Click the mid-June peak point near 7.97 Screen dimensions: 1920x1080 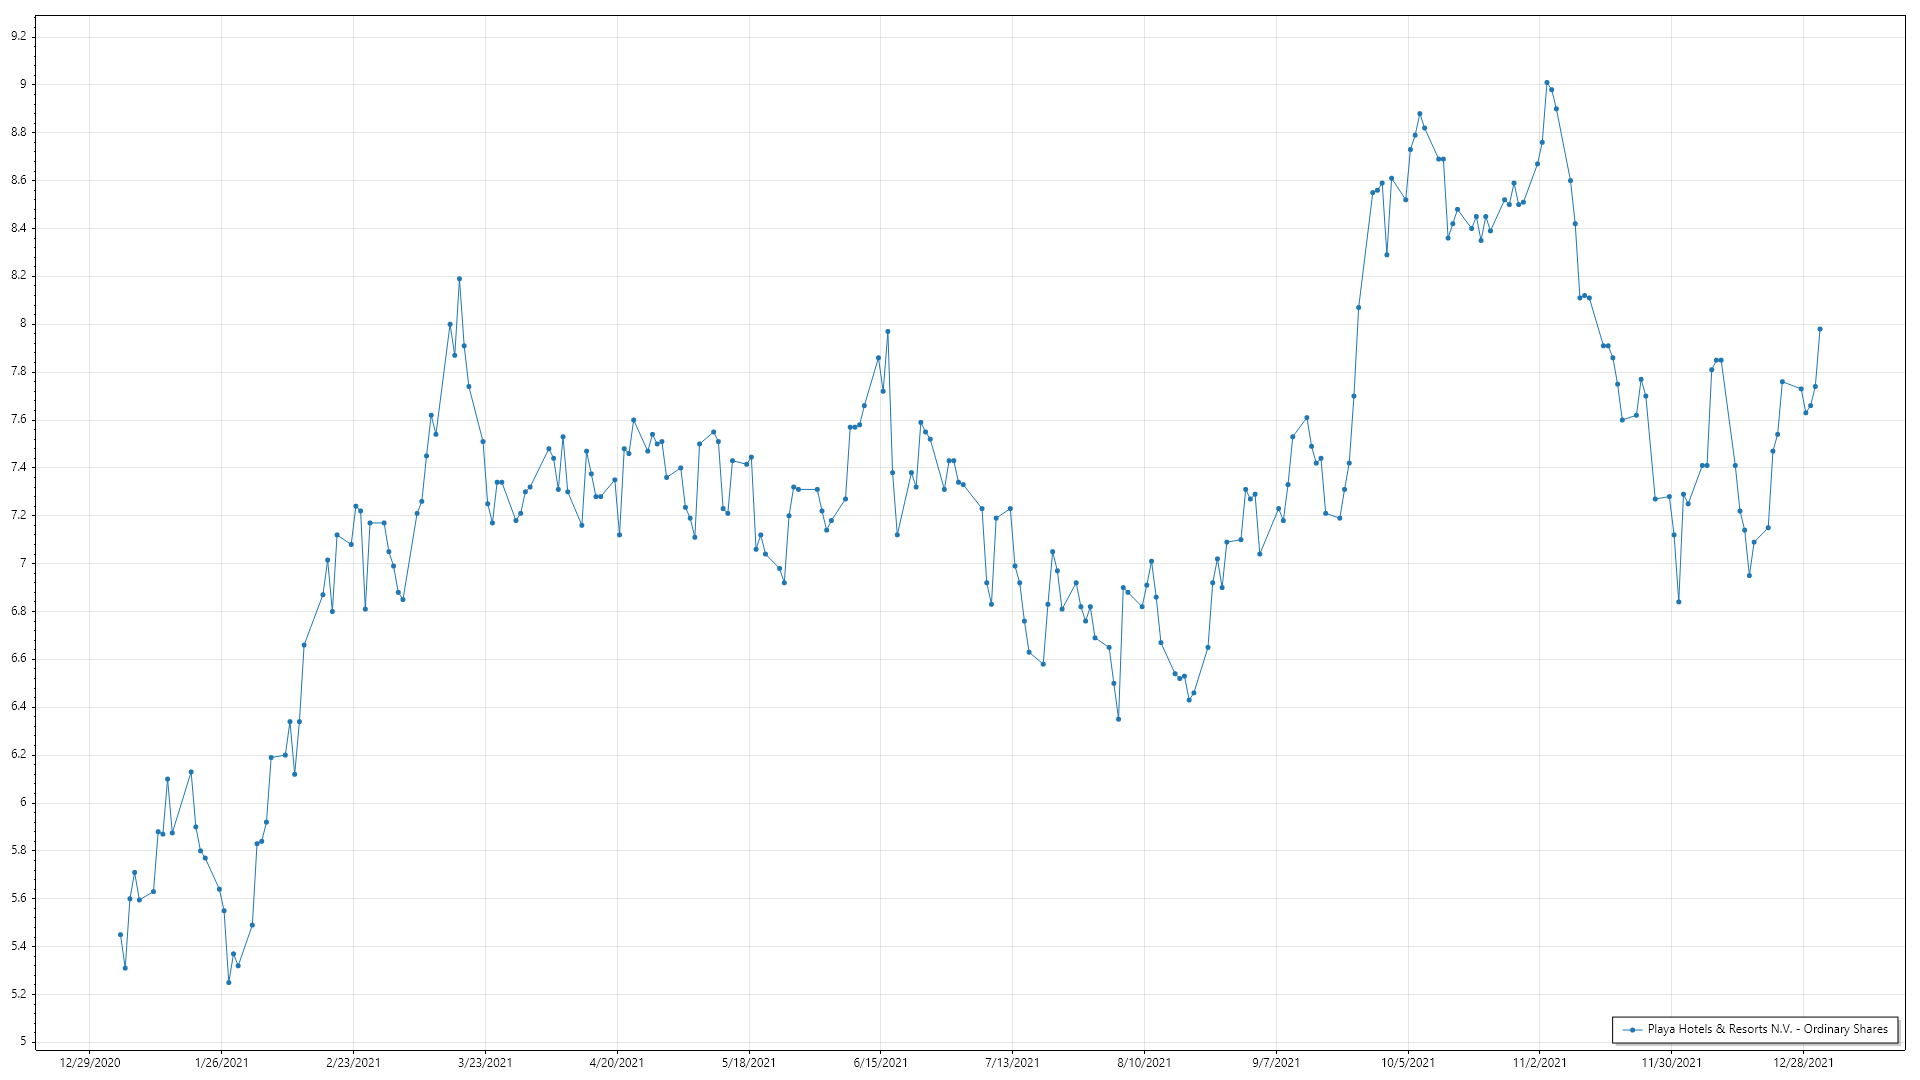888,331
